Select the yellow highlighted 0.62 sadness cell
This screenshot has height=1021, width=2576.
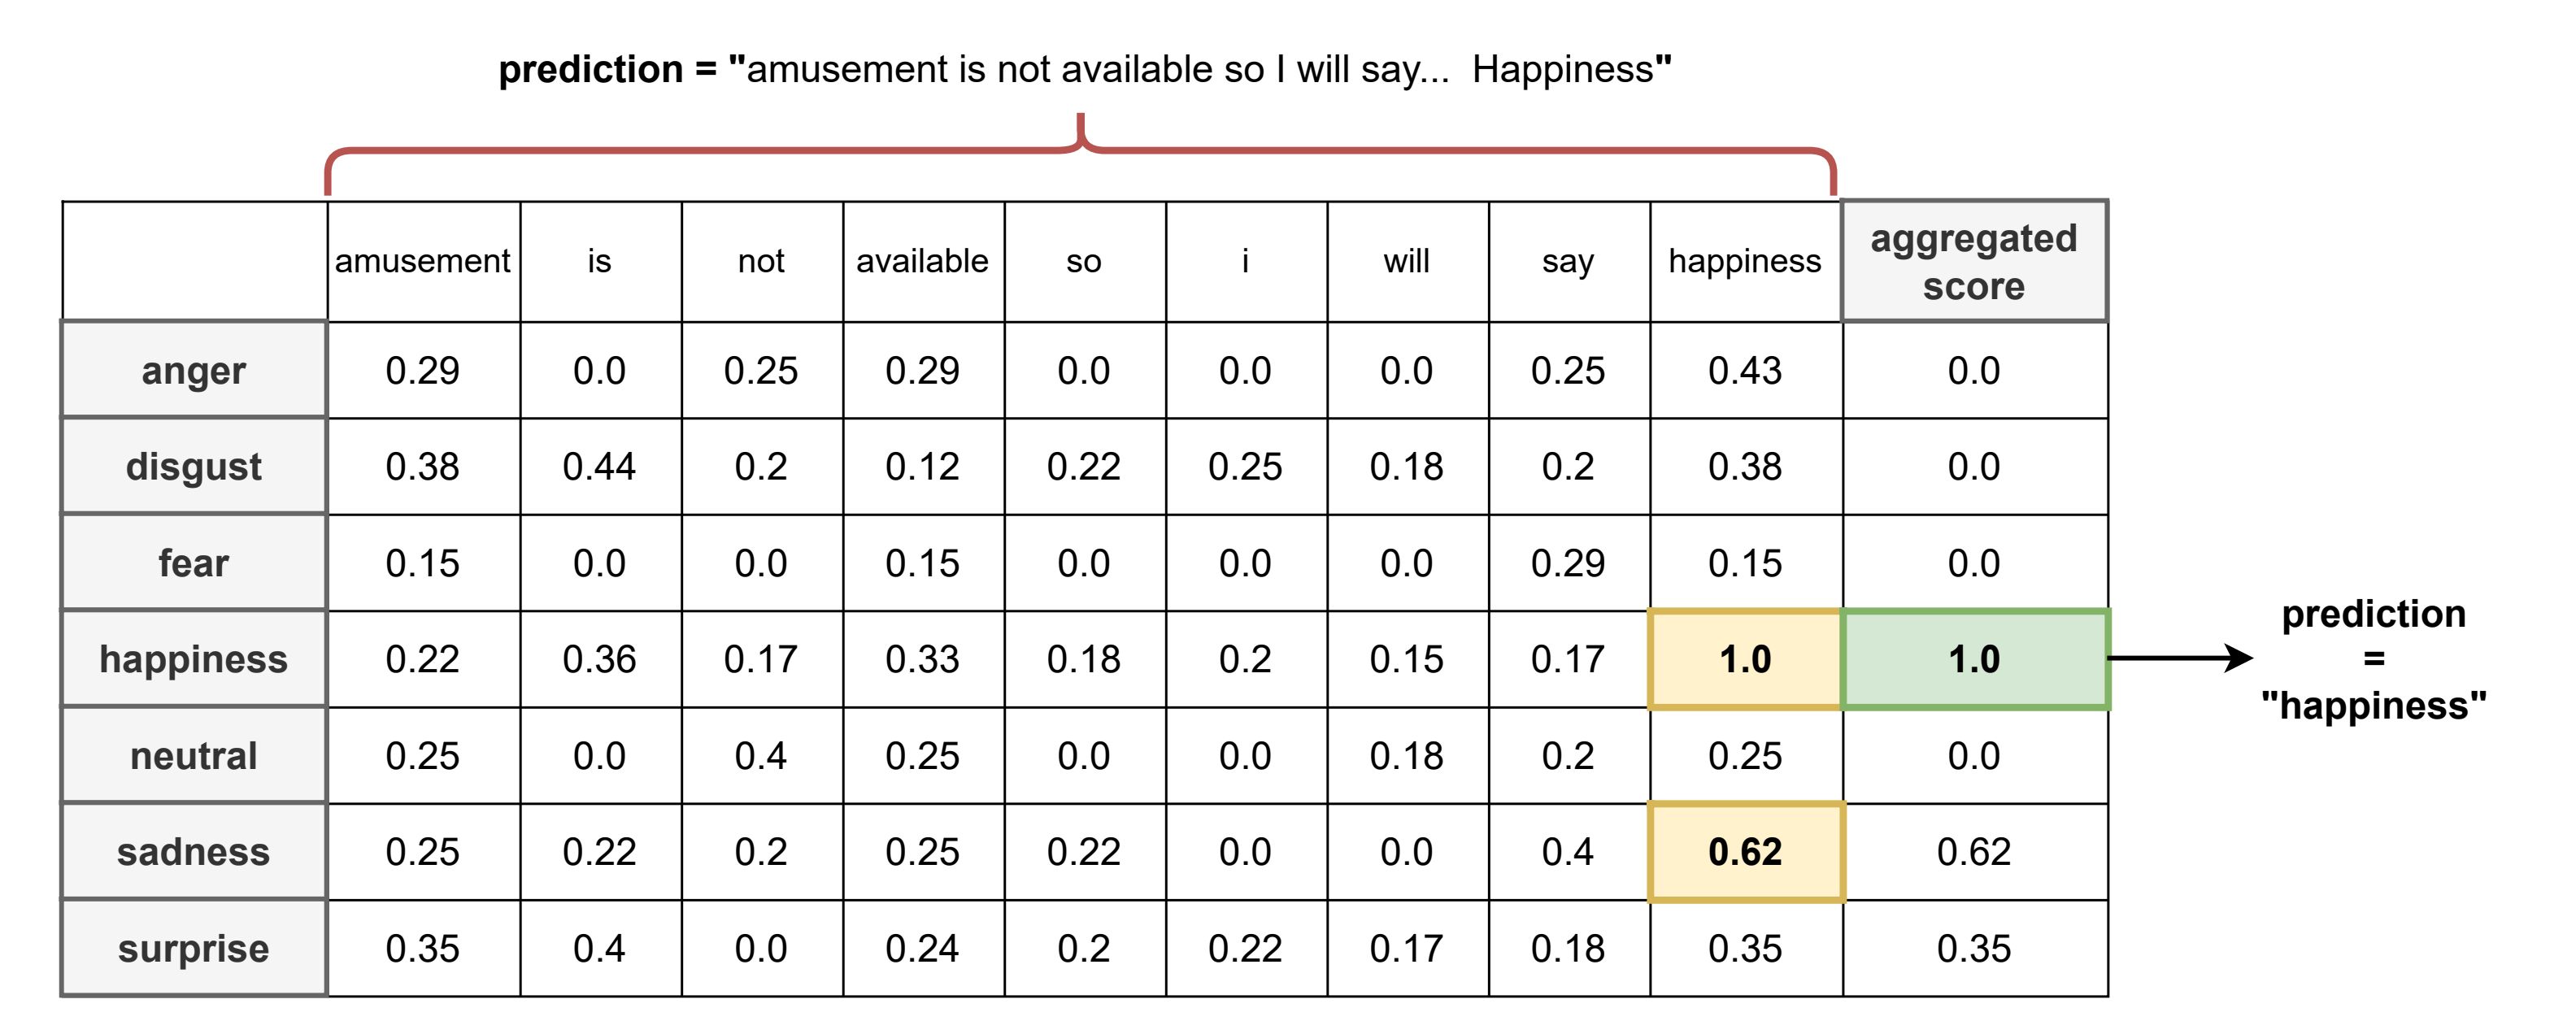tap(1745, 852)
